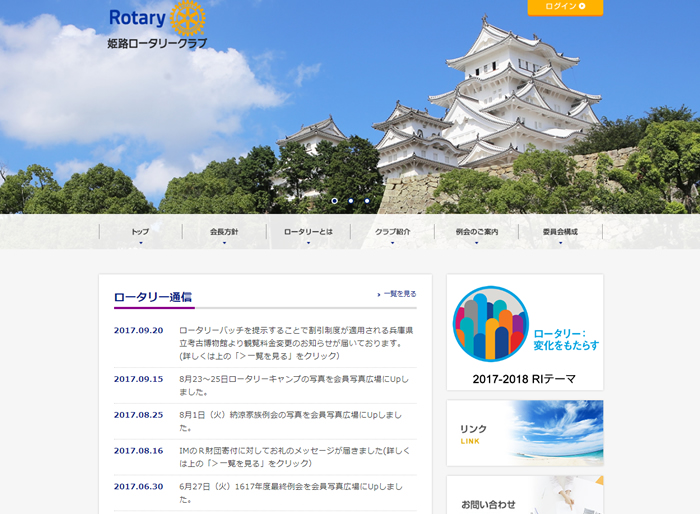Open the 例会のご案内 menu item

coord(476,232)
